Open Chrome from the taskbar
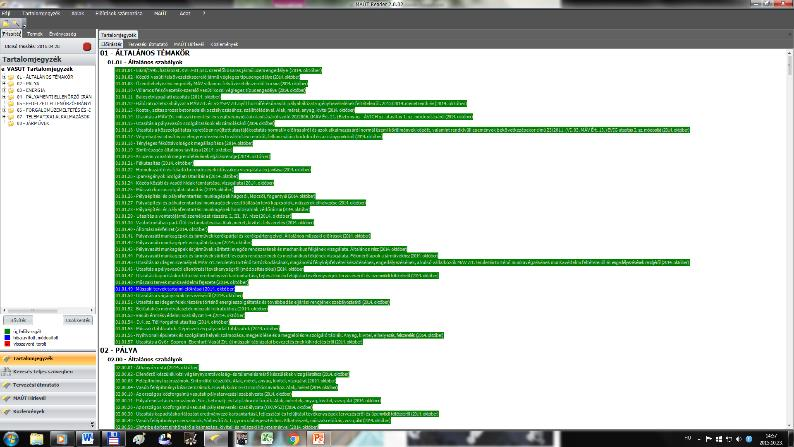The height and width of the screenshot is (447, 794). click(293, 438)
